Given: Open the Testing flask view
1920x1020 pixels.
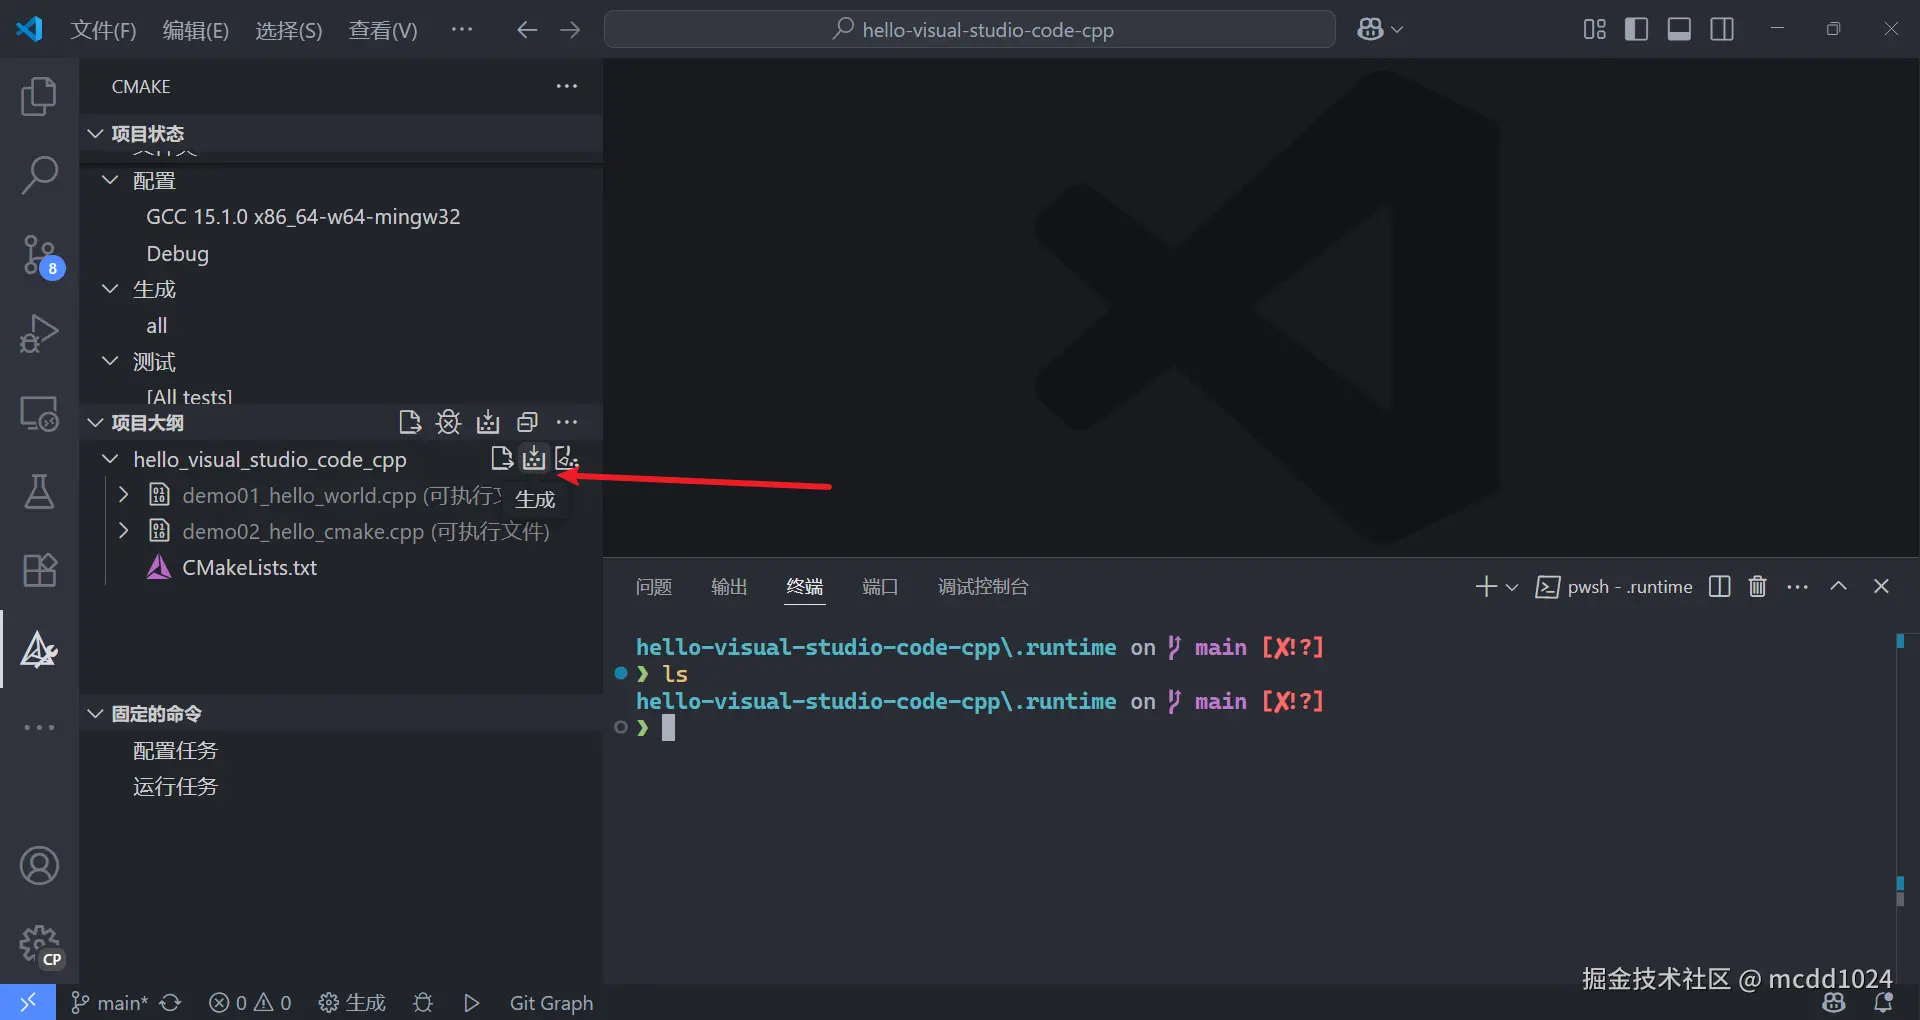Looking at the screenshot, I should click(x=39, y=491).
